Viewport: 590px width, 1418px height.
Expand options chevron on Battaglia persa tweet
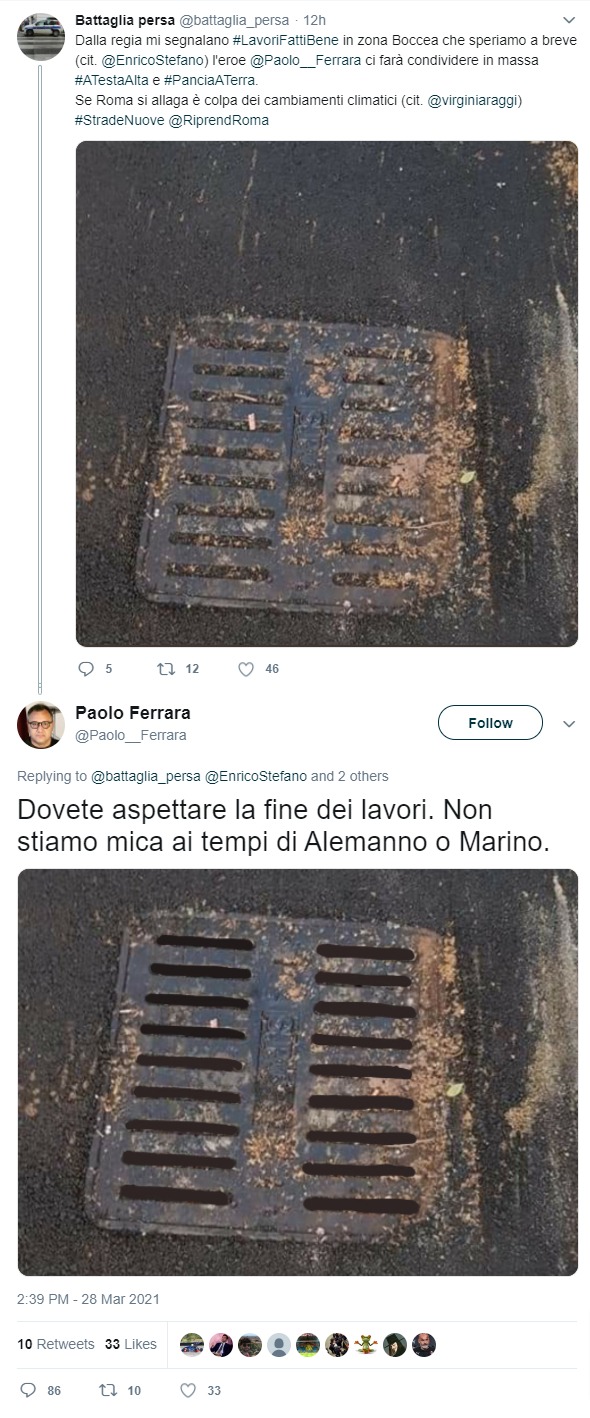click(569, 20)
